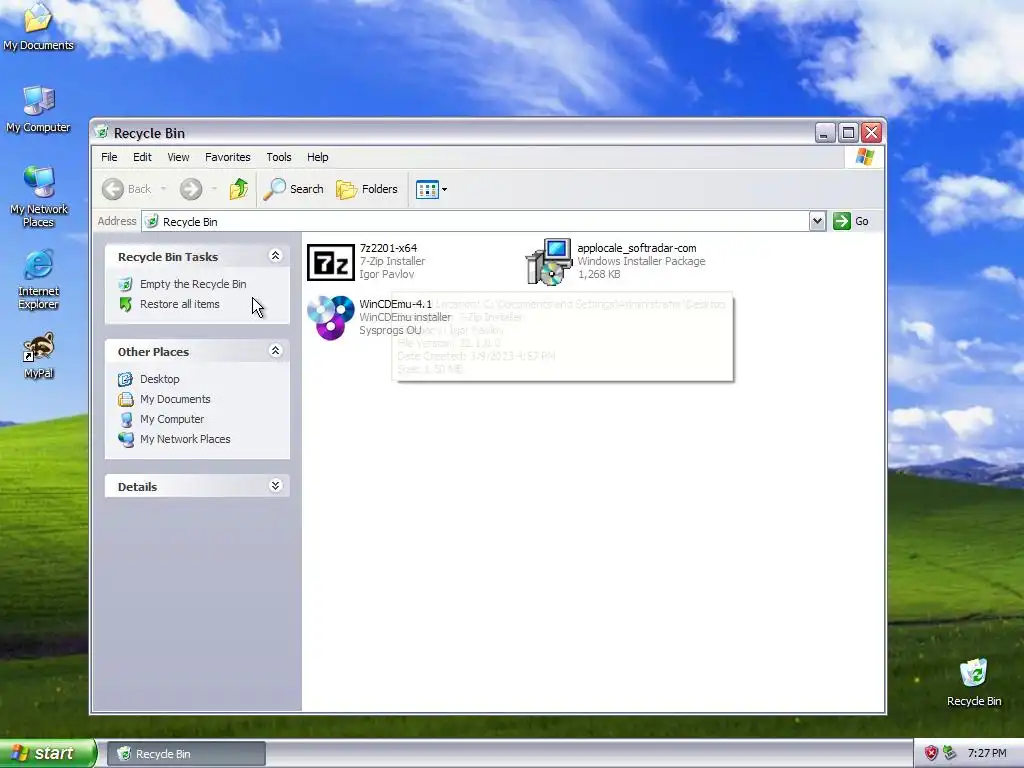1024x768 pixels.
Task: Open the File menu
Action: tap(109, 157)
